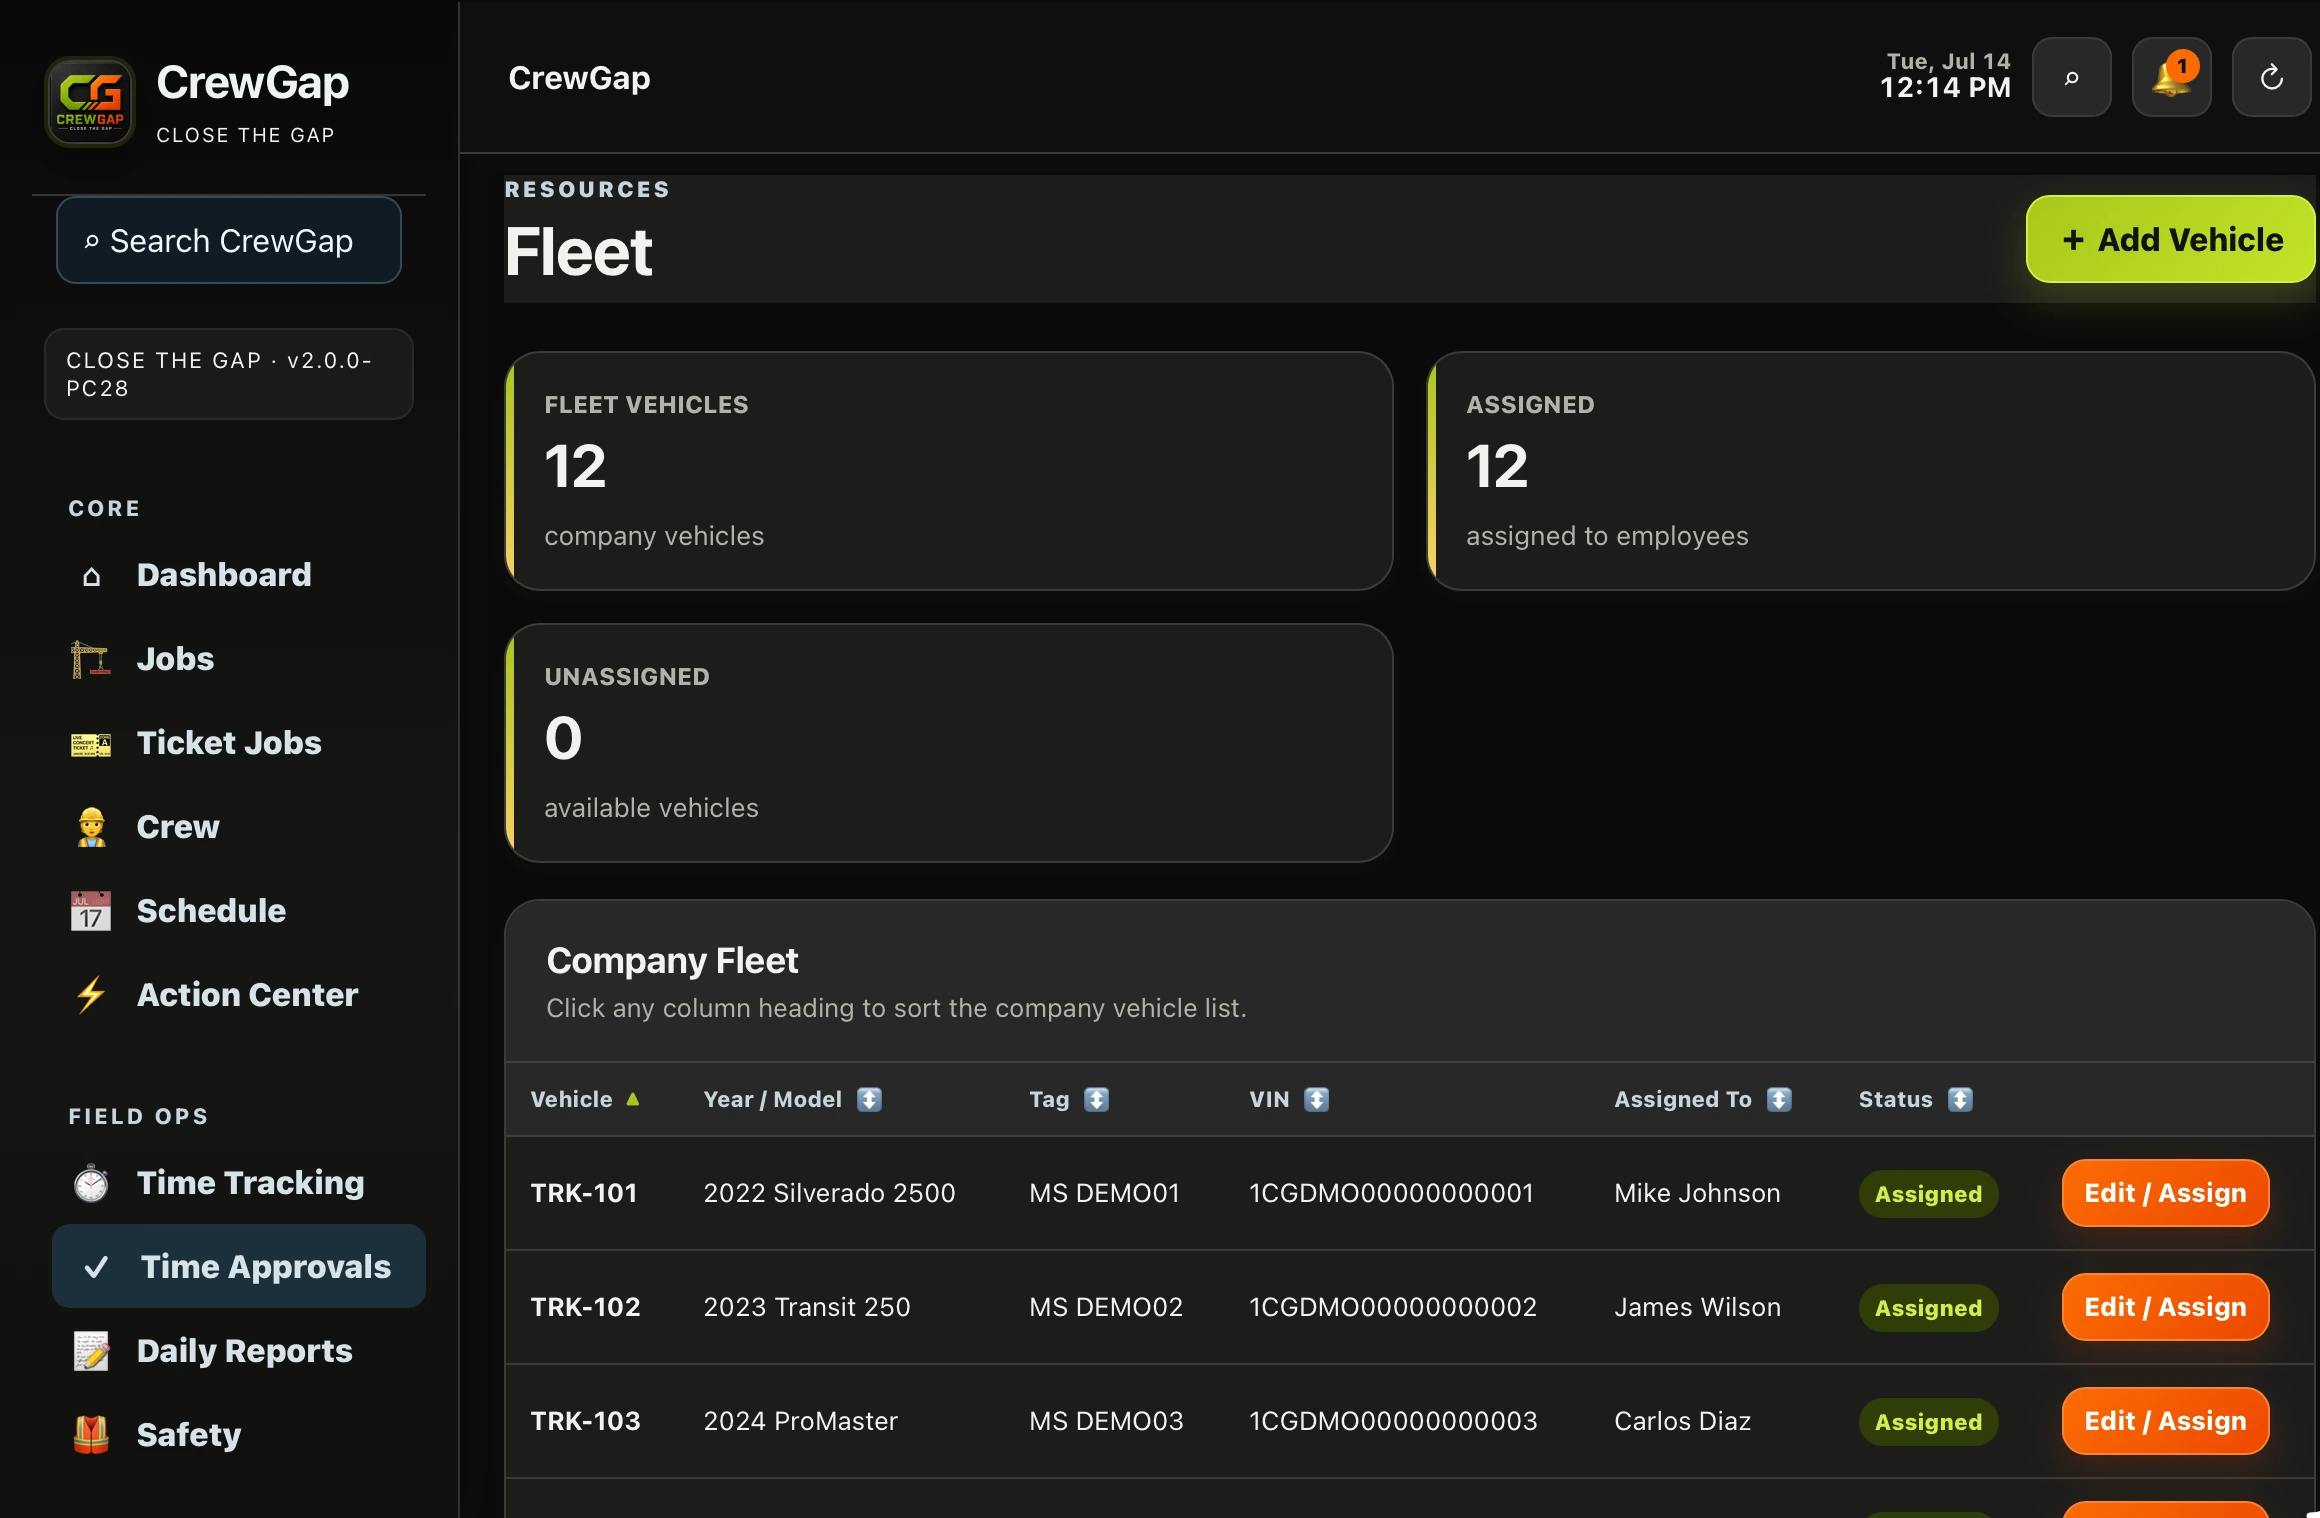Image resolution: width=2320 pixels, height=1518 pixels.
Task: Click the Assigned summary card
Action: point(1871,471)
